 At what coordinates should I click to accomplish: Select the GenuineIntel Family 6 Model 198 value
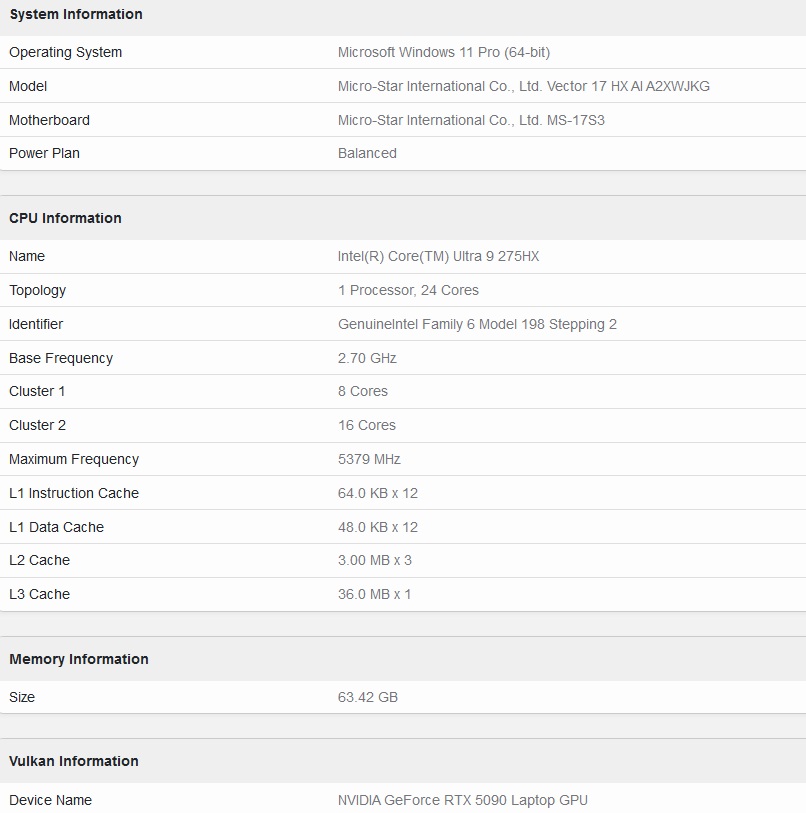click(x=477, y=325)
